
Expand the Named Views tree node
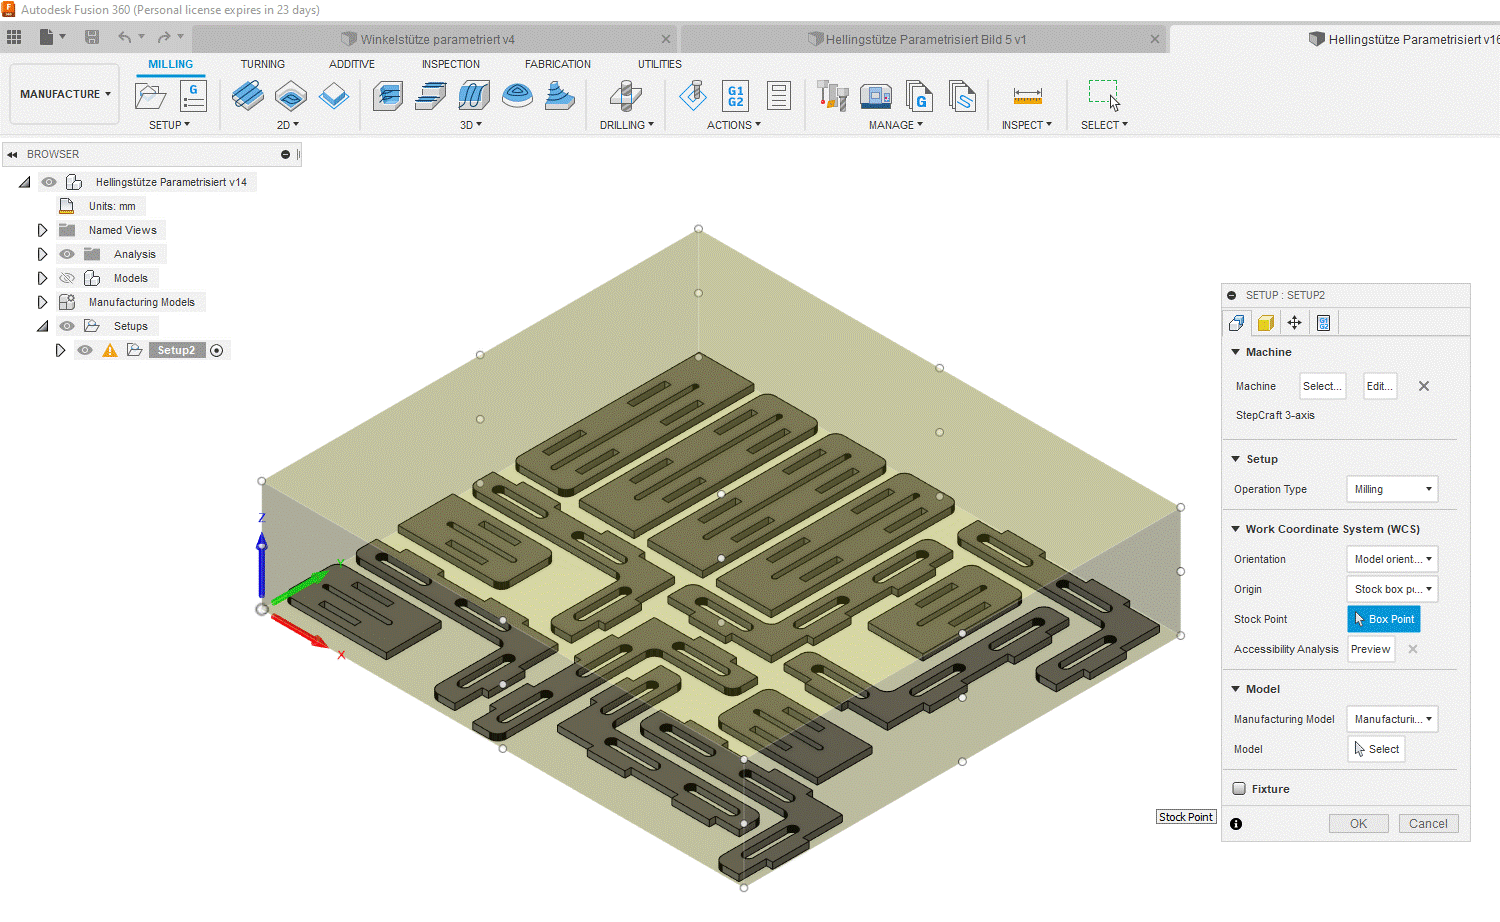tap(42, 230)
